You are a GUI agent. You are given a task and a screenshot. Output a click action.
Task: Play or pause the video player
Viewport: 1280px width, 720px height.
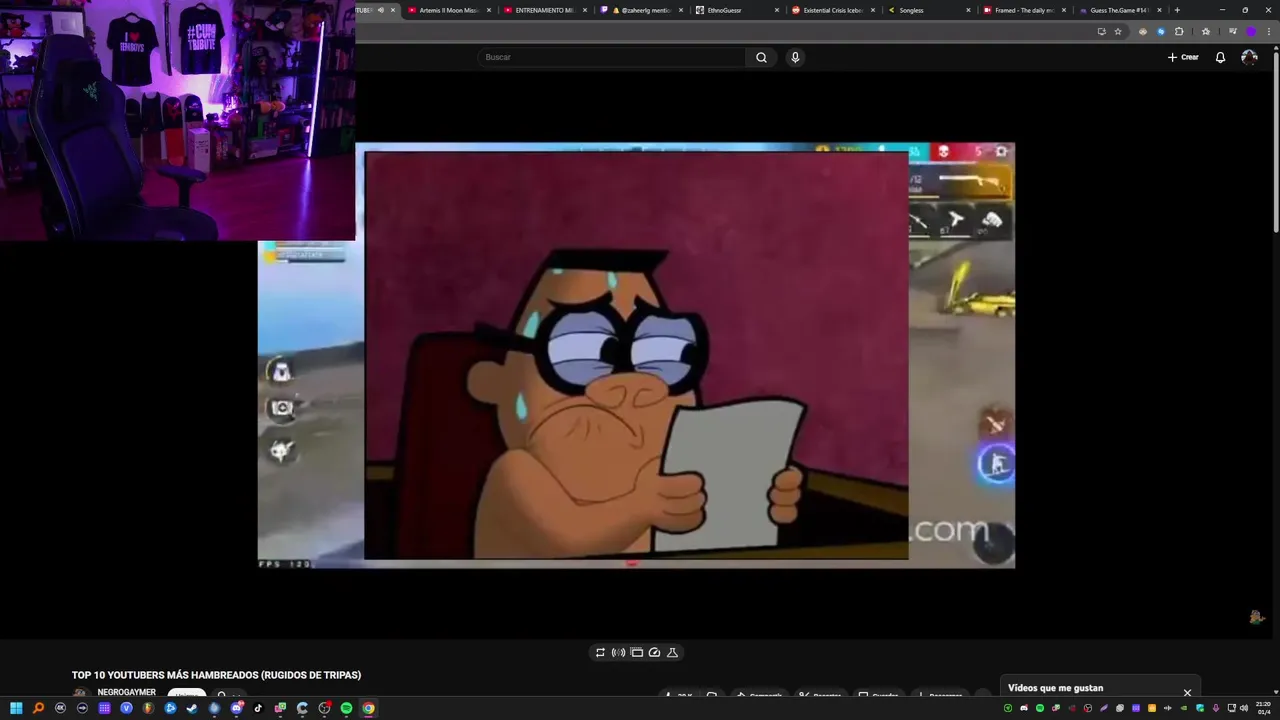pyautogui.click(x=636, y=355)
